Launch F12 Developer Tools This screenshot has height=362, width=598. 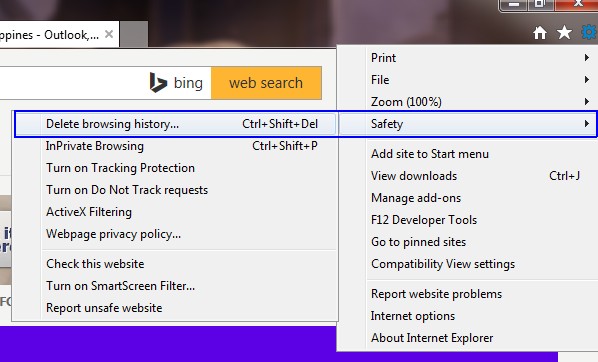468,220
